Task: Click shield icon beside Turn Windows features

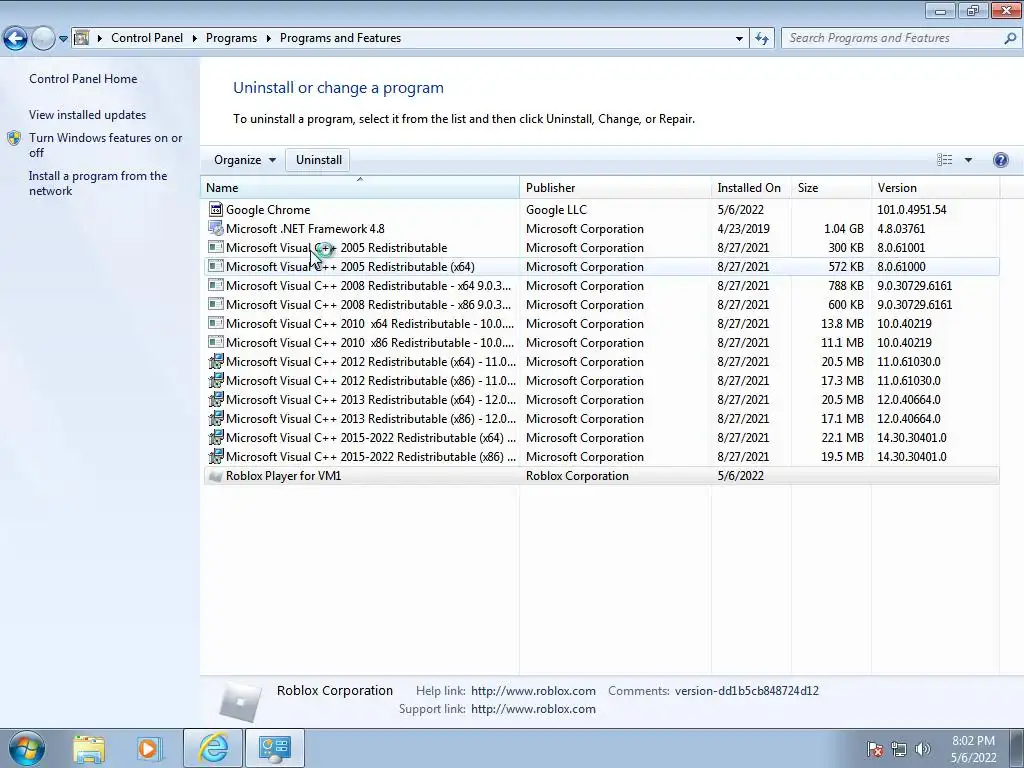Action: 14,138
